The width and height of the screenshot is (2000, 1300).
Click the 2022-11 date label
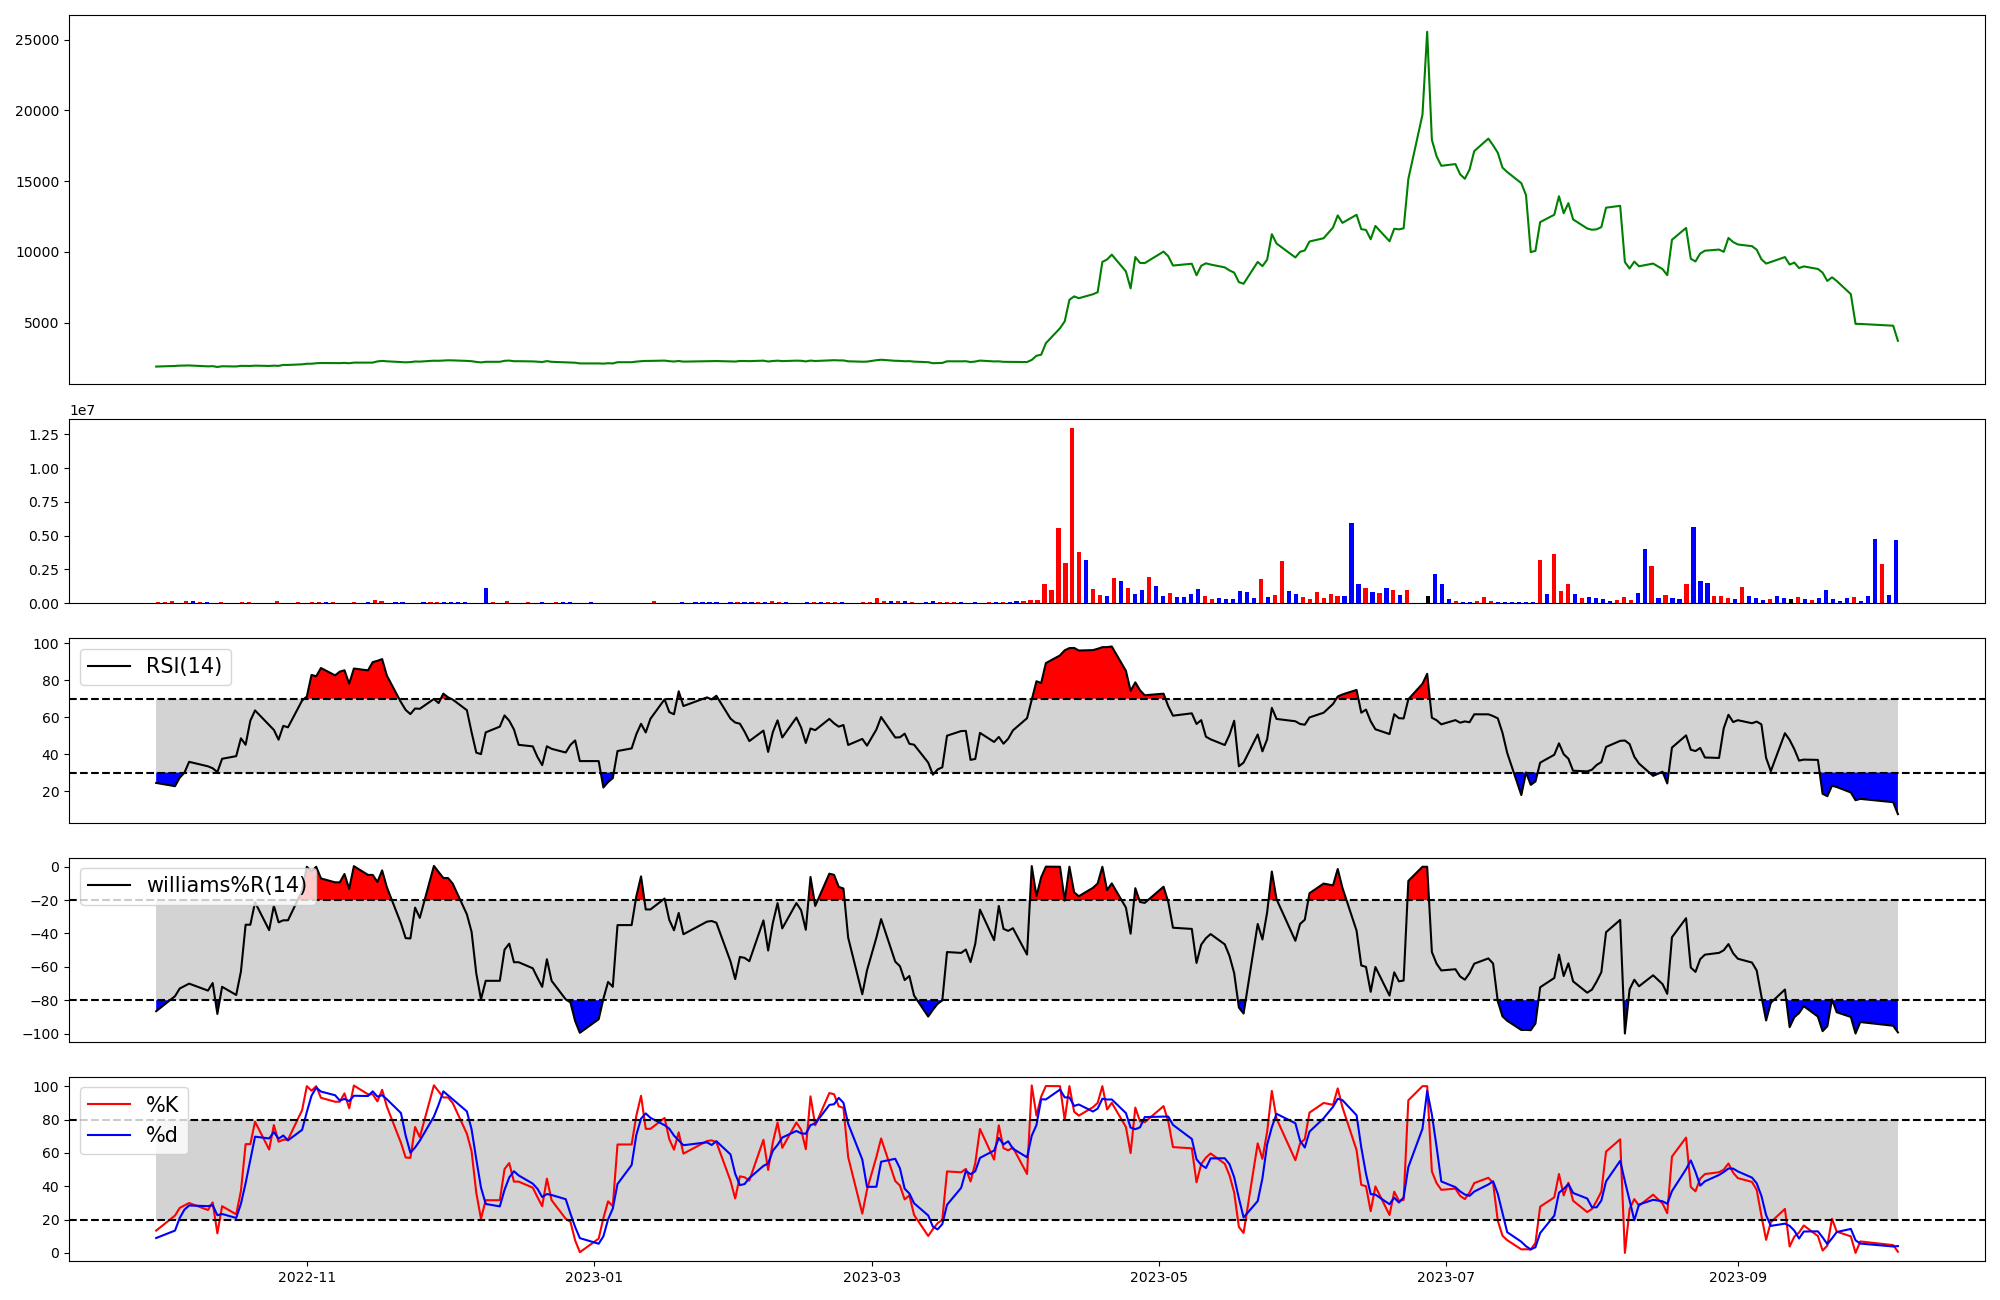tap(307, 1277)
